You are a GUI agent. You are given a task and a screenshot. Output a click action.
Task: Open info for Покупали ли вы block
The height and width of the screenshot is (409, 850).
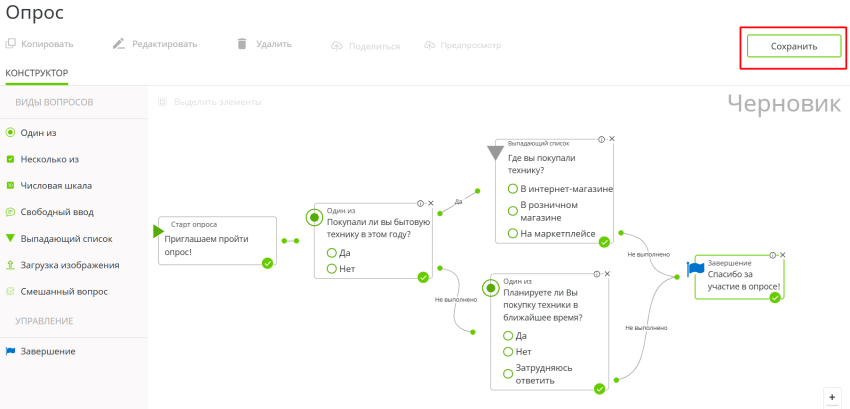tap(420, 203)
